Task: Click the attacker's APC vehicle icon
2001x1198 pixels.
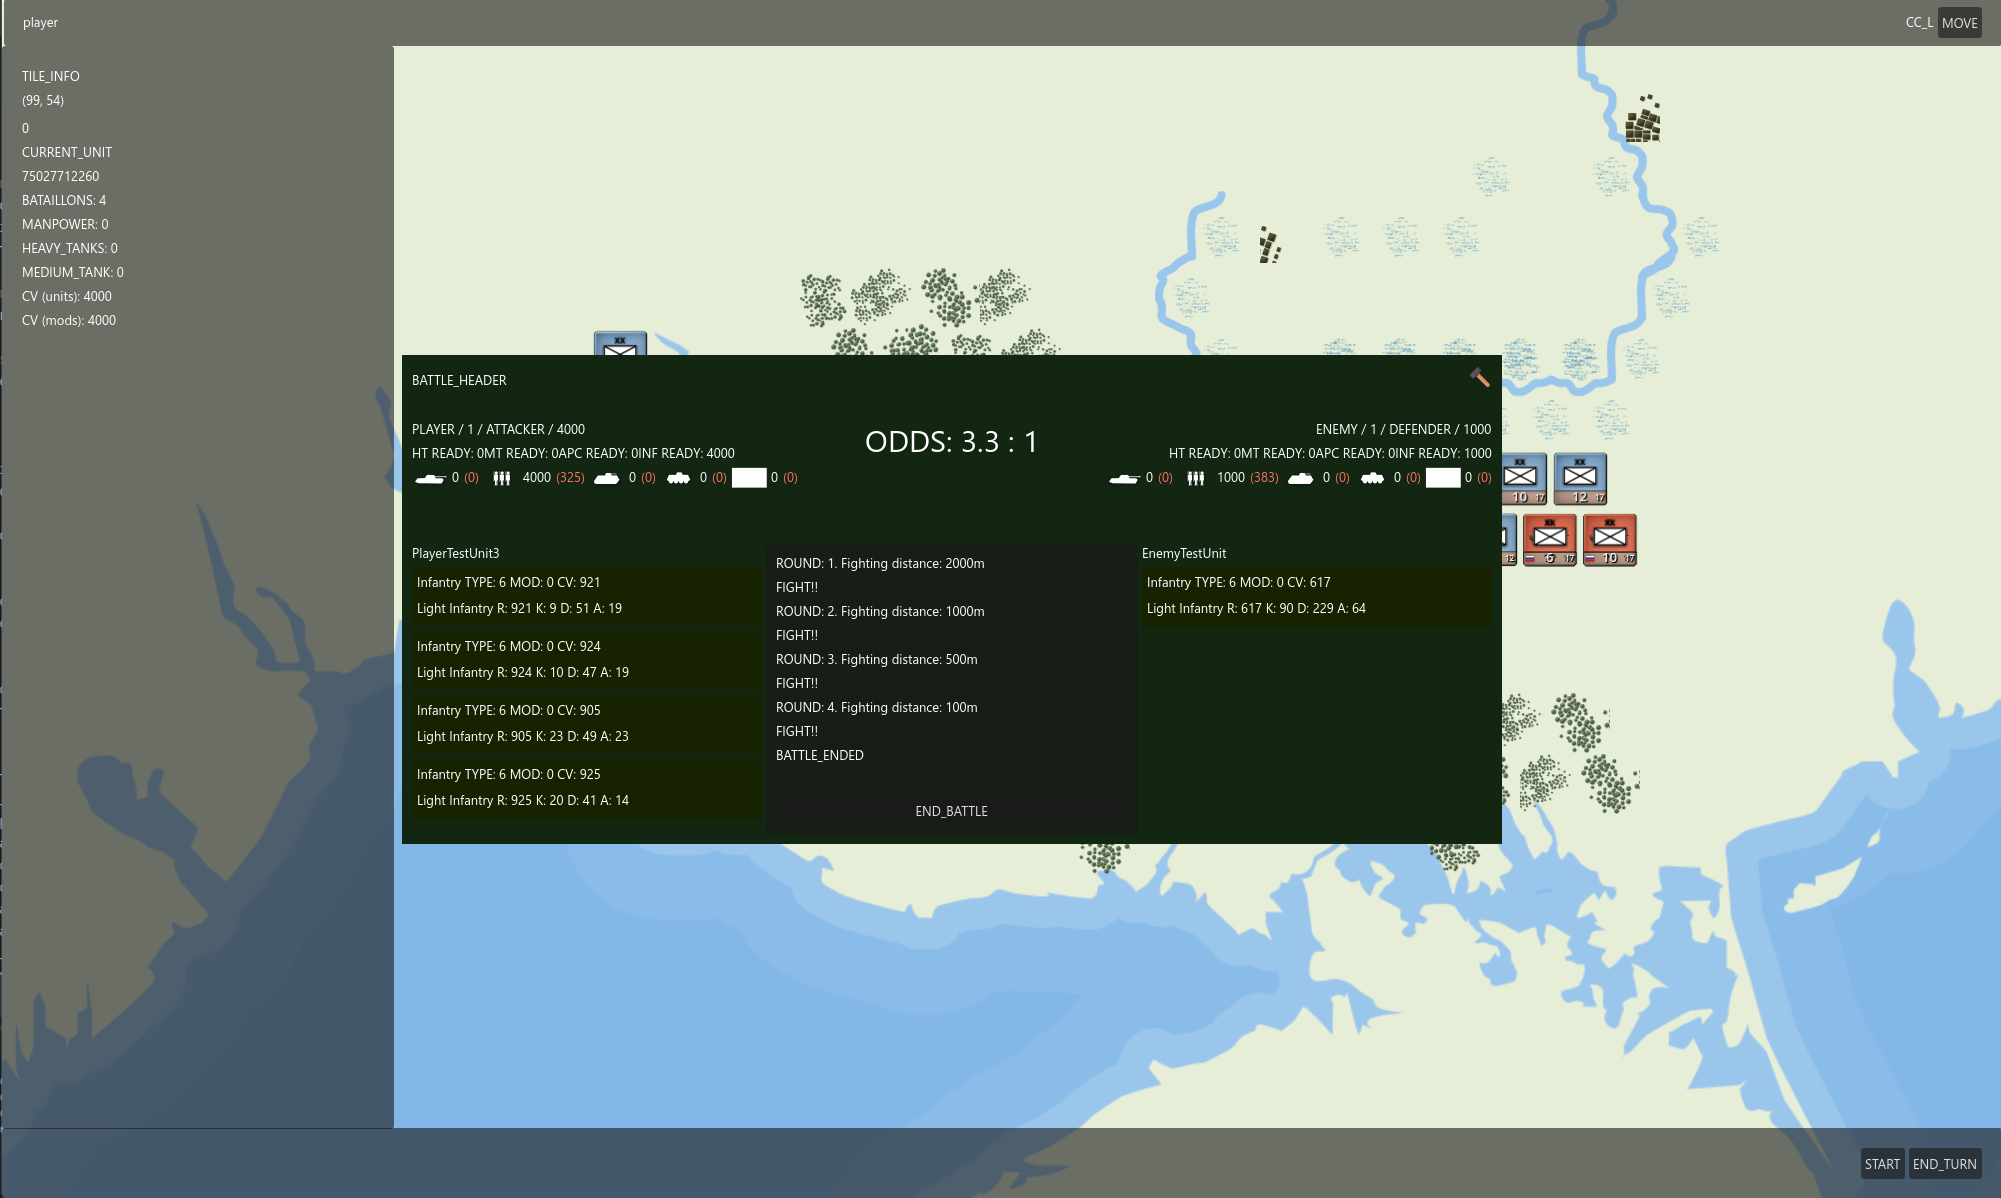Action: tap(678, 478)
